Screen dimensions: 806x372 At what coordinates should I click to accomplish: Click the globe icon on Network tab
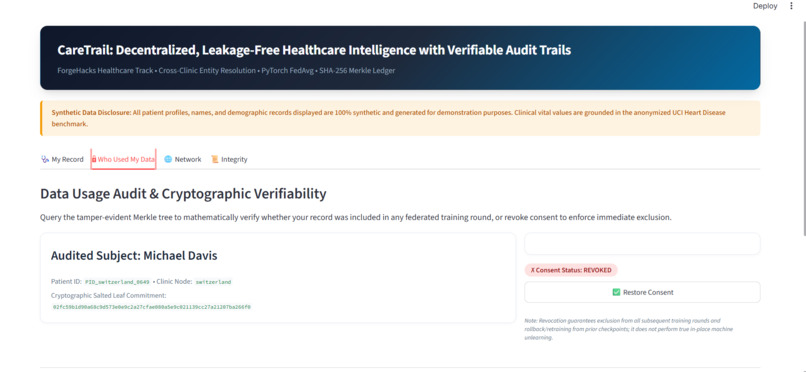168,159
